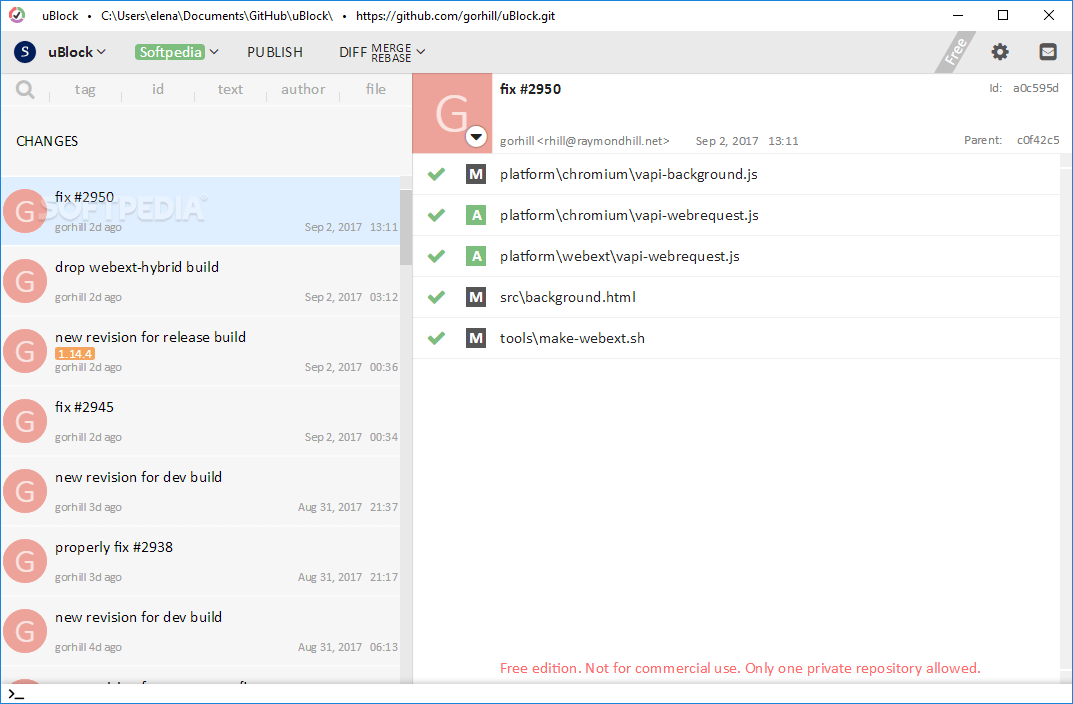The height and width of the screenshot is (704, 1073).
Task: Click the GitKraken logo in the titlebar
Action: coord(15,15)
